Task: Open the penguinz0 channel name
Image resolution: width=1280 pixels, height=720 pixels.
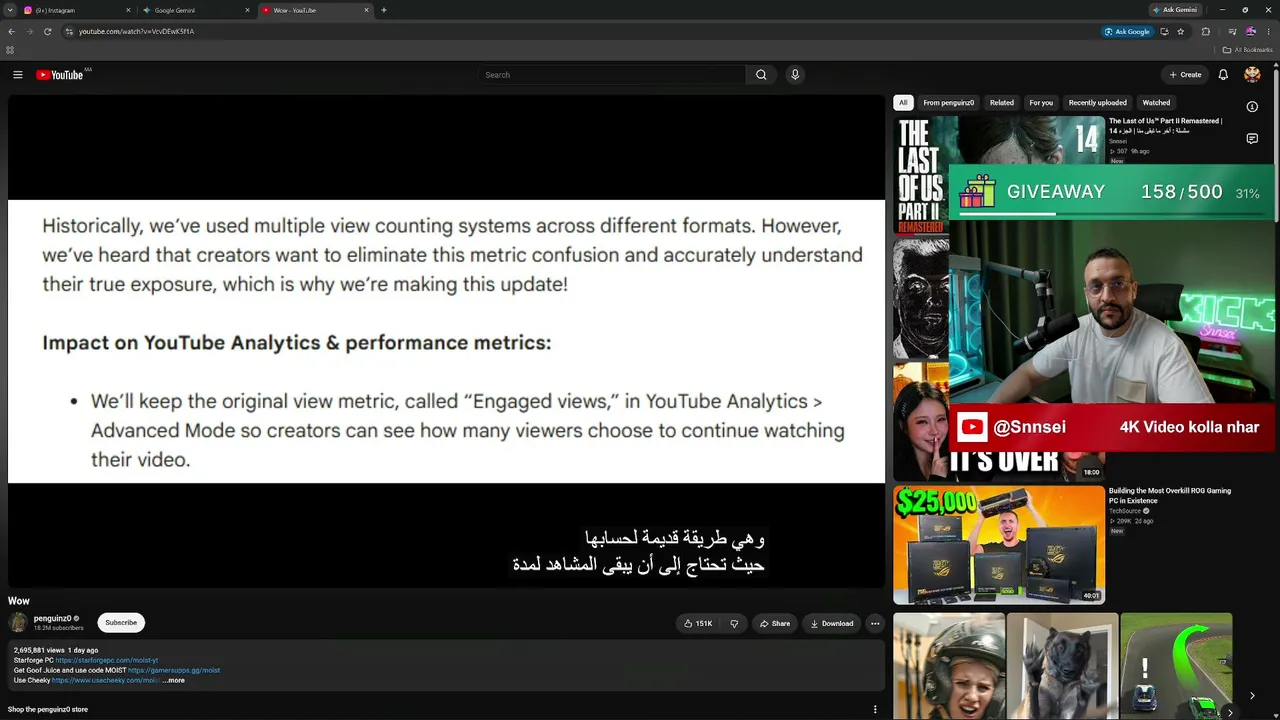Action: (x=52, y=618)
